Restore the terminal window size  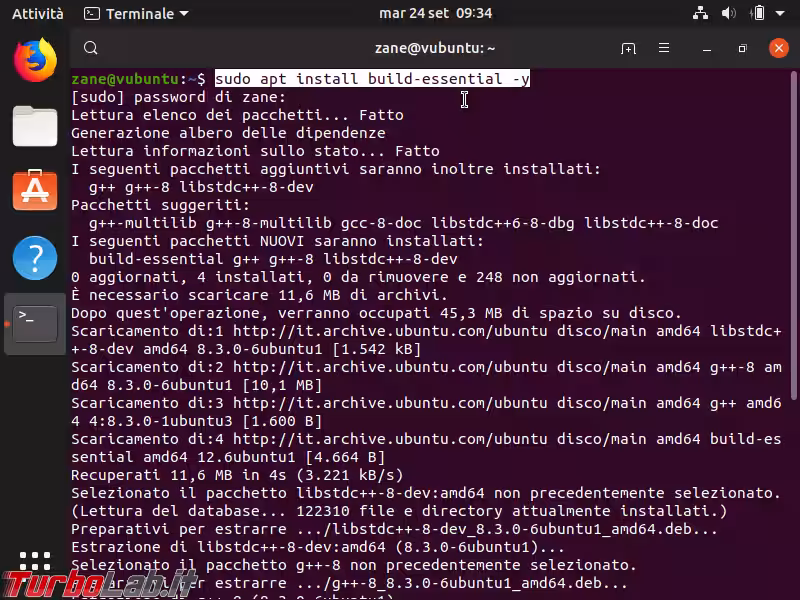tap(742, 48)
